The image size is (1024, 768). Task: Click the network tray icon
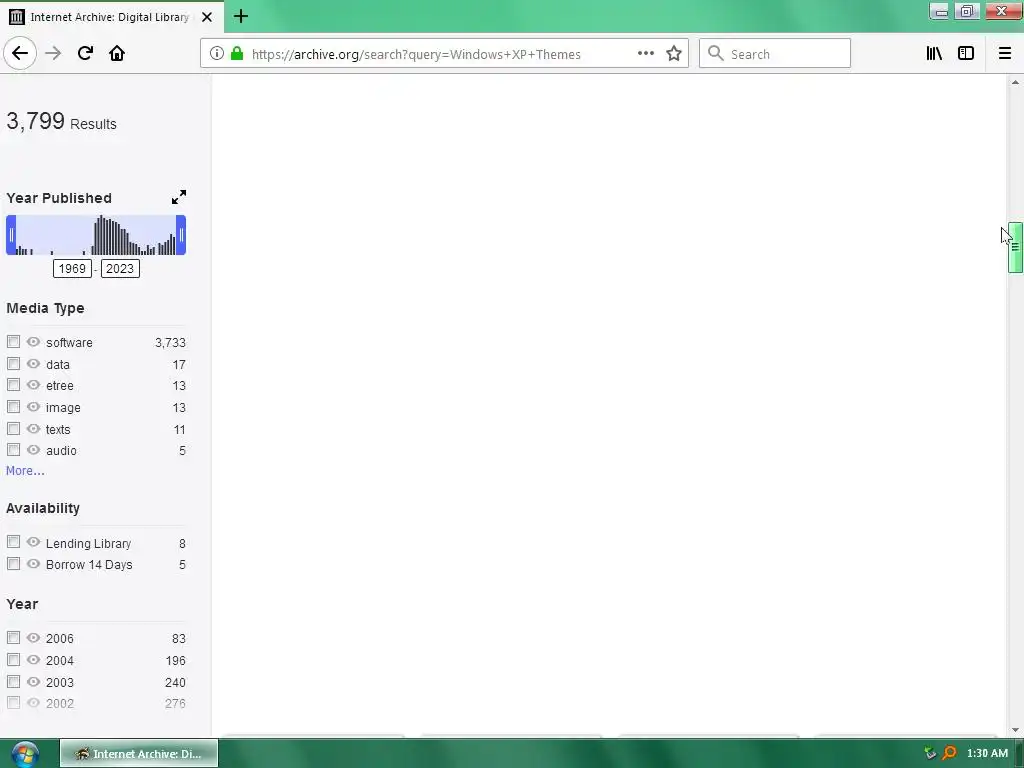[x=930, y=754]
